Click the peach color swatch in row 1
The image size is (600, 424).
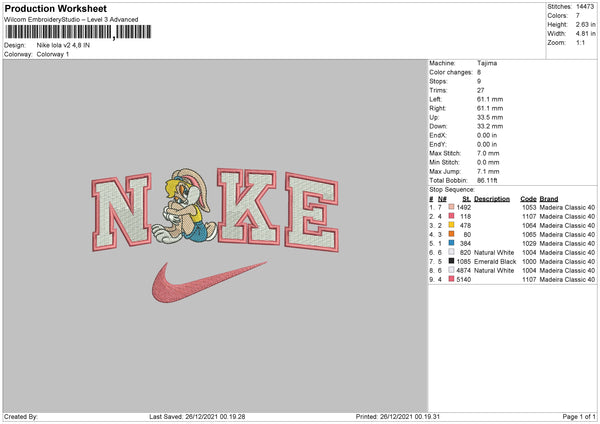pyautogui.click(x=452, y=207)
